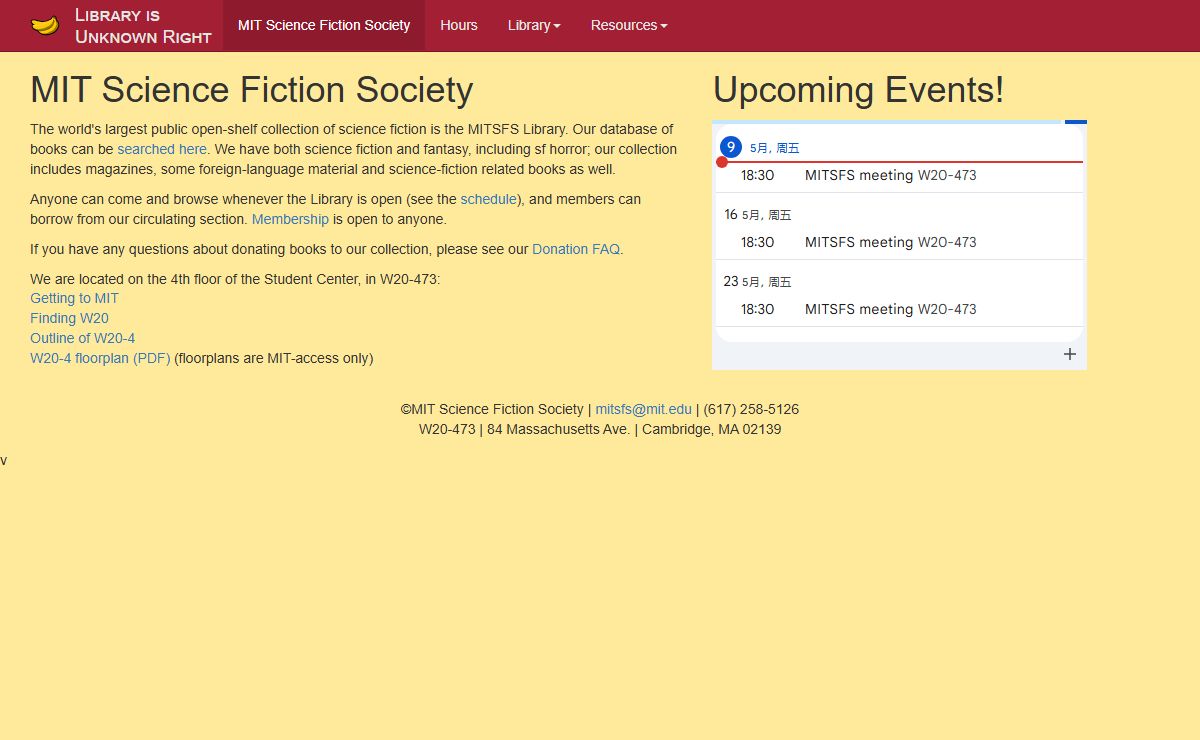
Task: Open the Donation FAQ link
Action: pos(576,249)
